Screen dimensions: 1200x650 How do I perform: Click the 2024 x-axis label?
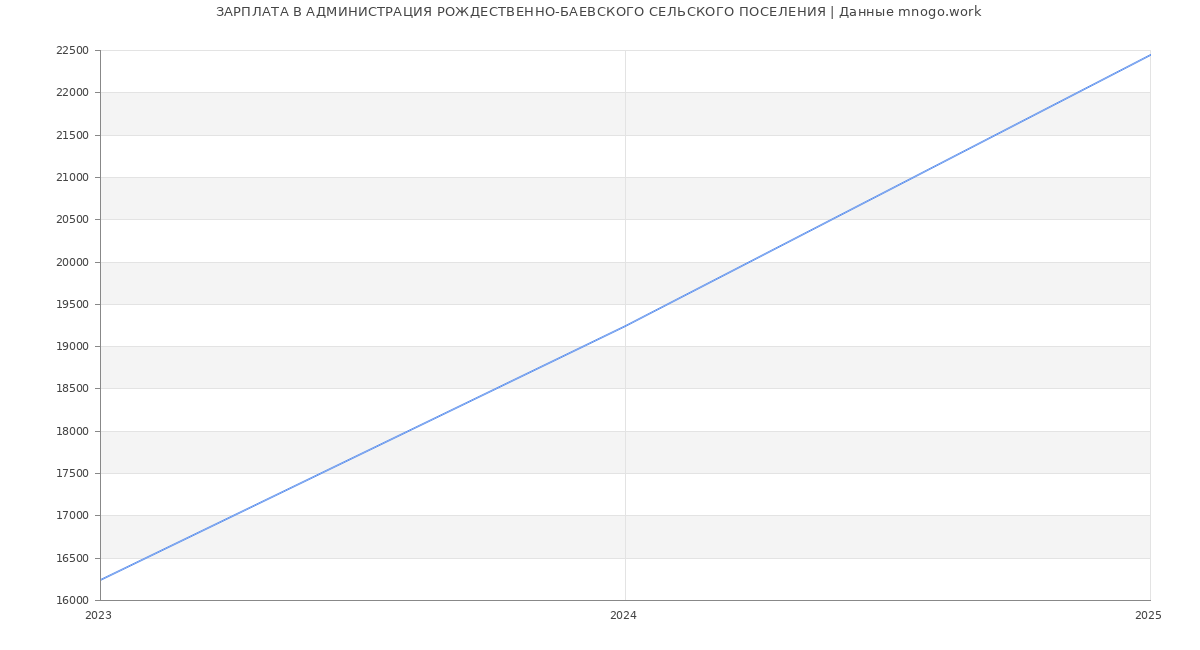pos(623,616)
